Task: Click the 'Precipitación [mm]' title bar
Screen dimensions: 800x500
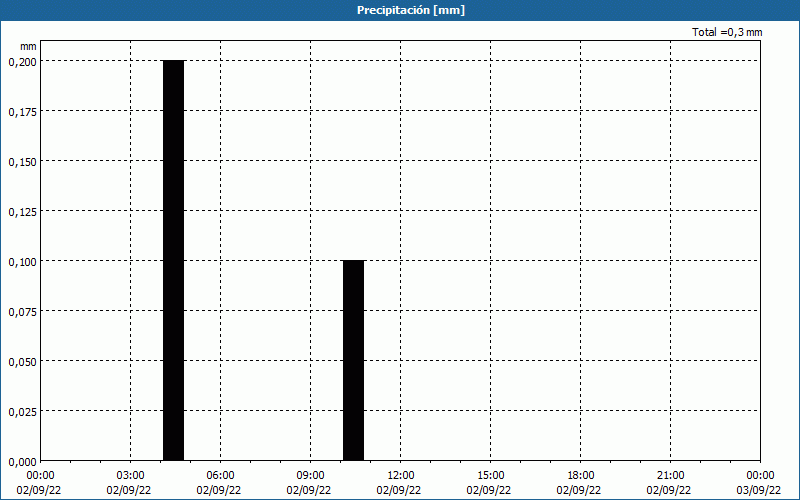Action: pos(400,10)
